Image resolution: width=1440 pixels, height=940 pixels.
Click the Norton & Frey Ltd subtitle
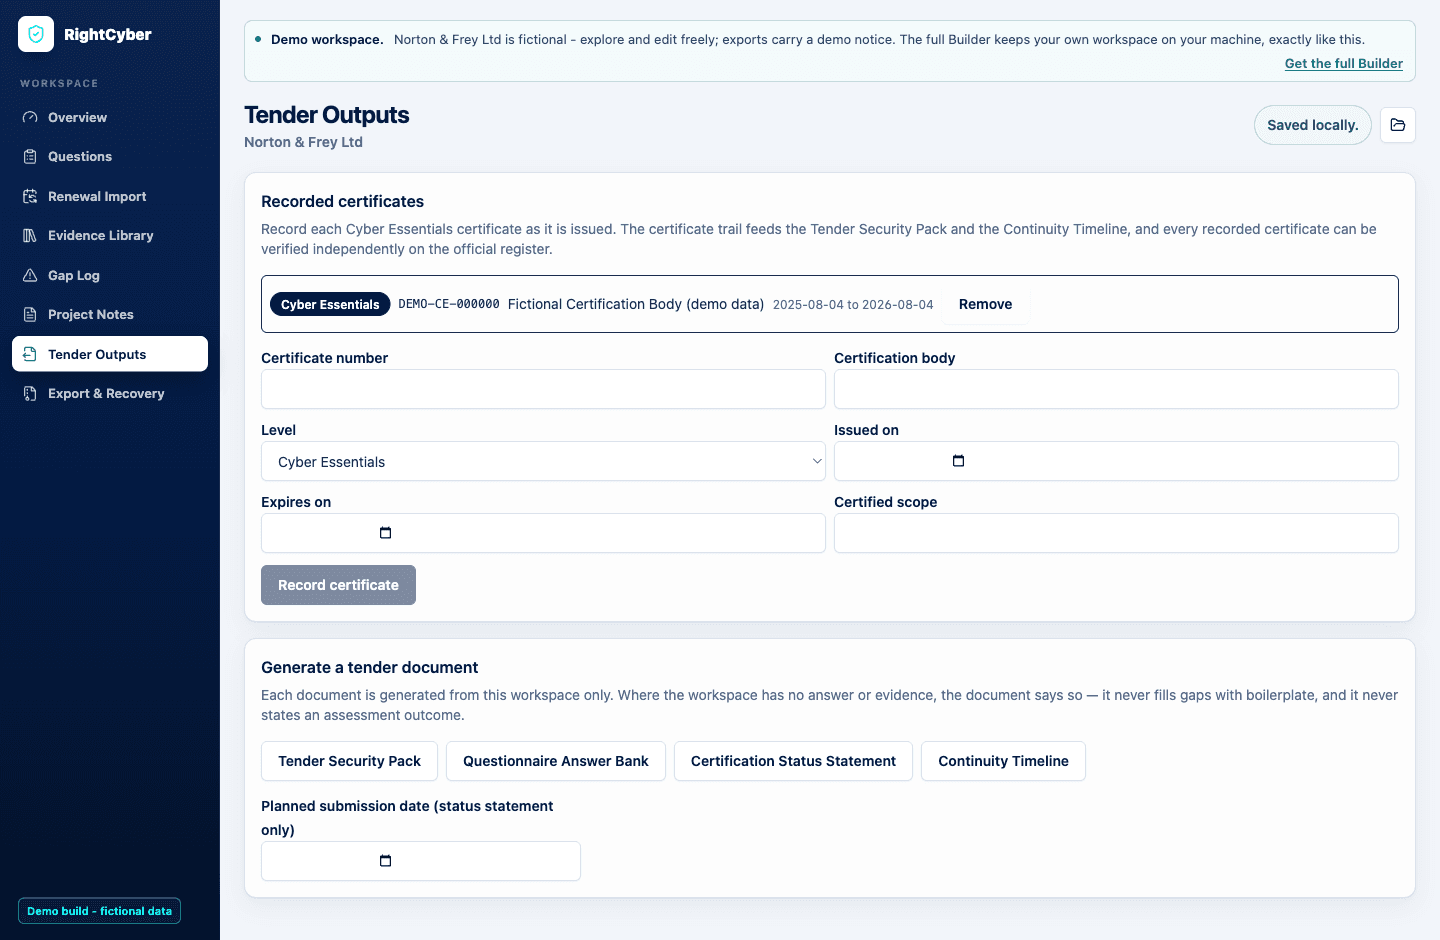click(303, 142)
